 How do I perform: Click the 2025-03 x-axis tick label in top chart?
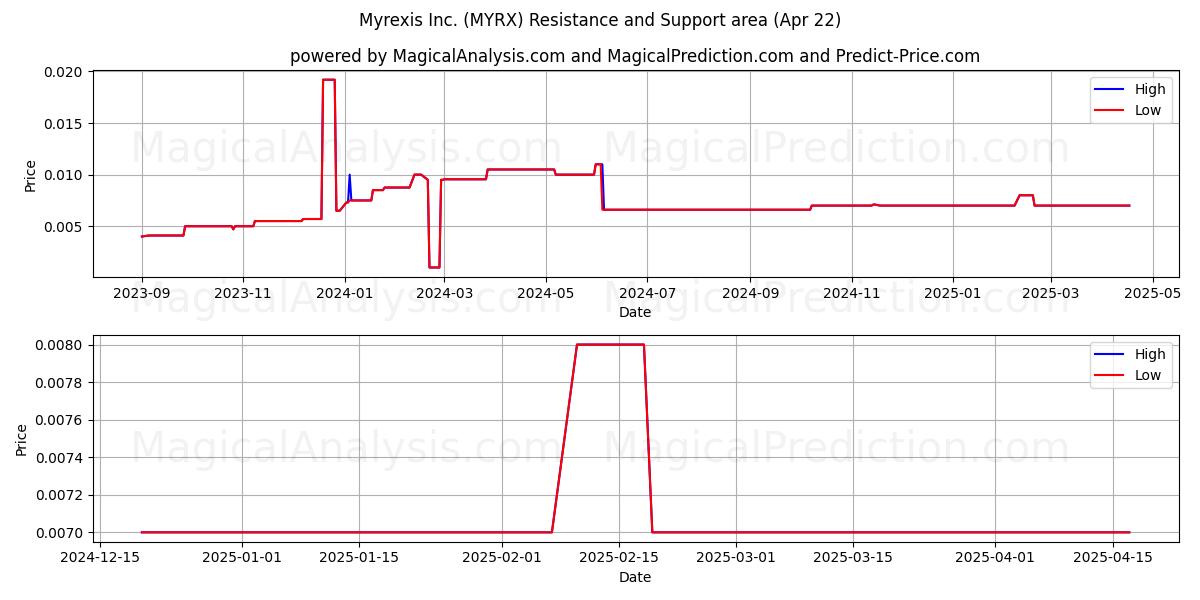[1051, 294]
